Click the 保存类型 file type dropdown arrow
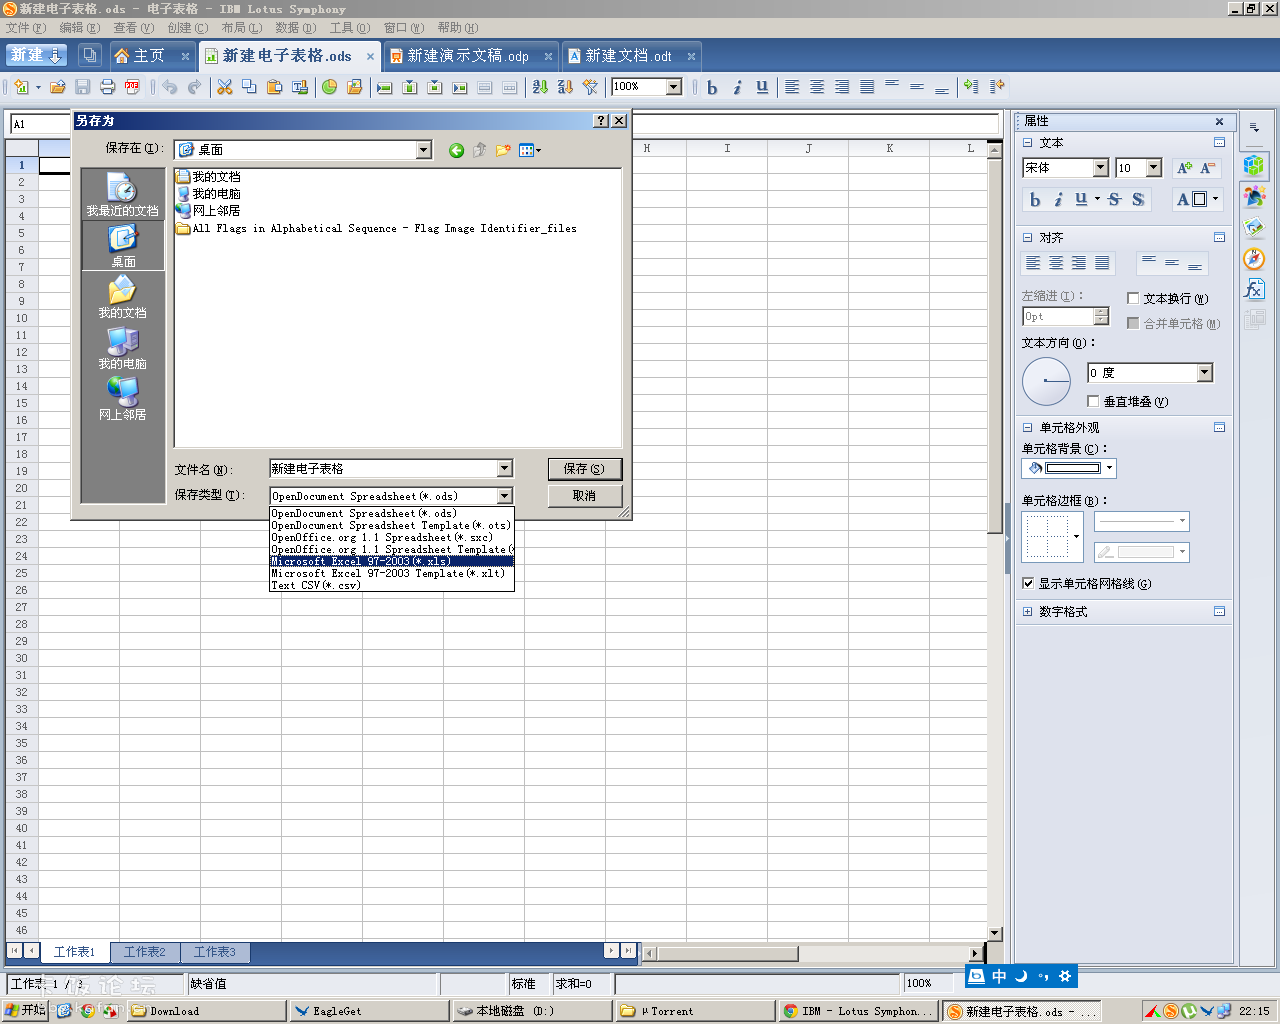Viewport: 1280px width, 1024px height. click(x=505, y=496)
